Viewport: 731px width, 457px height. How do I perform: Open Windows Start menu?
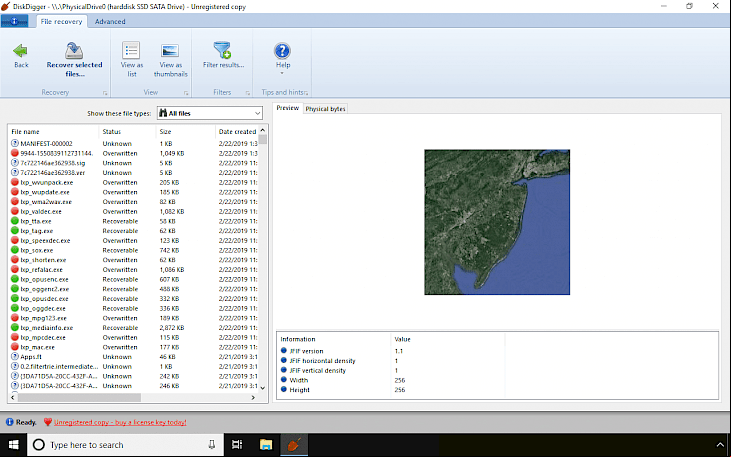[13, 445]
